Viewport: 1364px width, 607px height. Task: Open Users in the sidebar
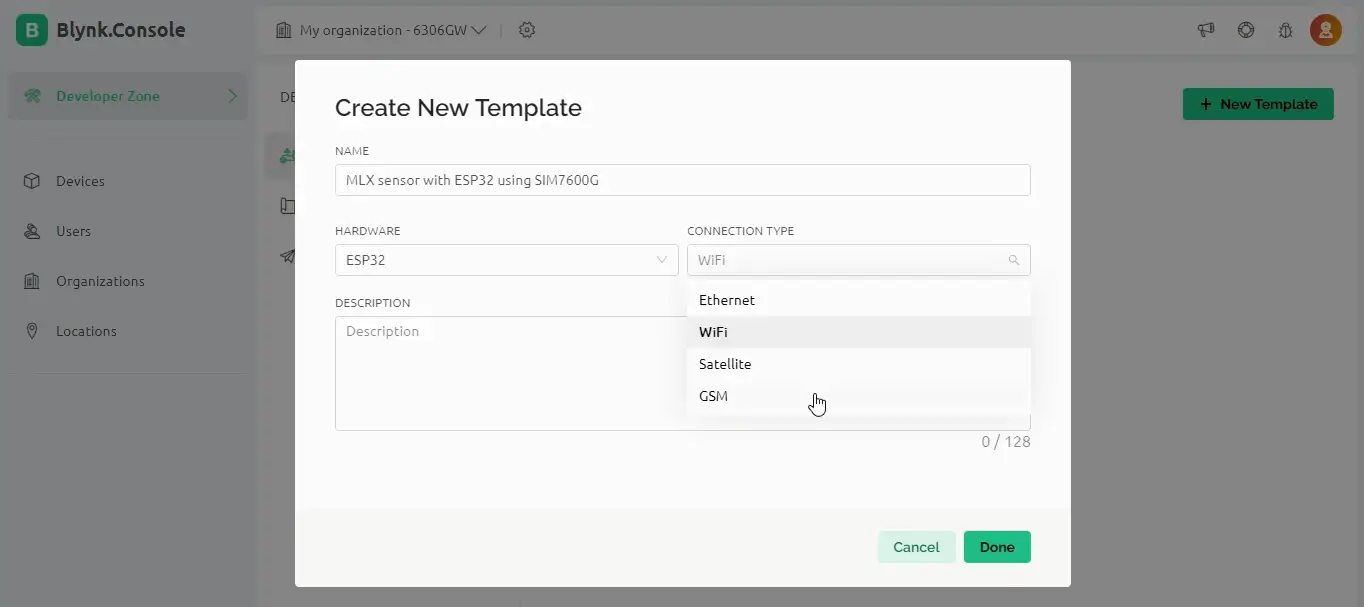(127, 231)
